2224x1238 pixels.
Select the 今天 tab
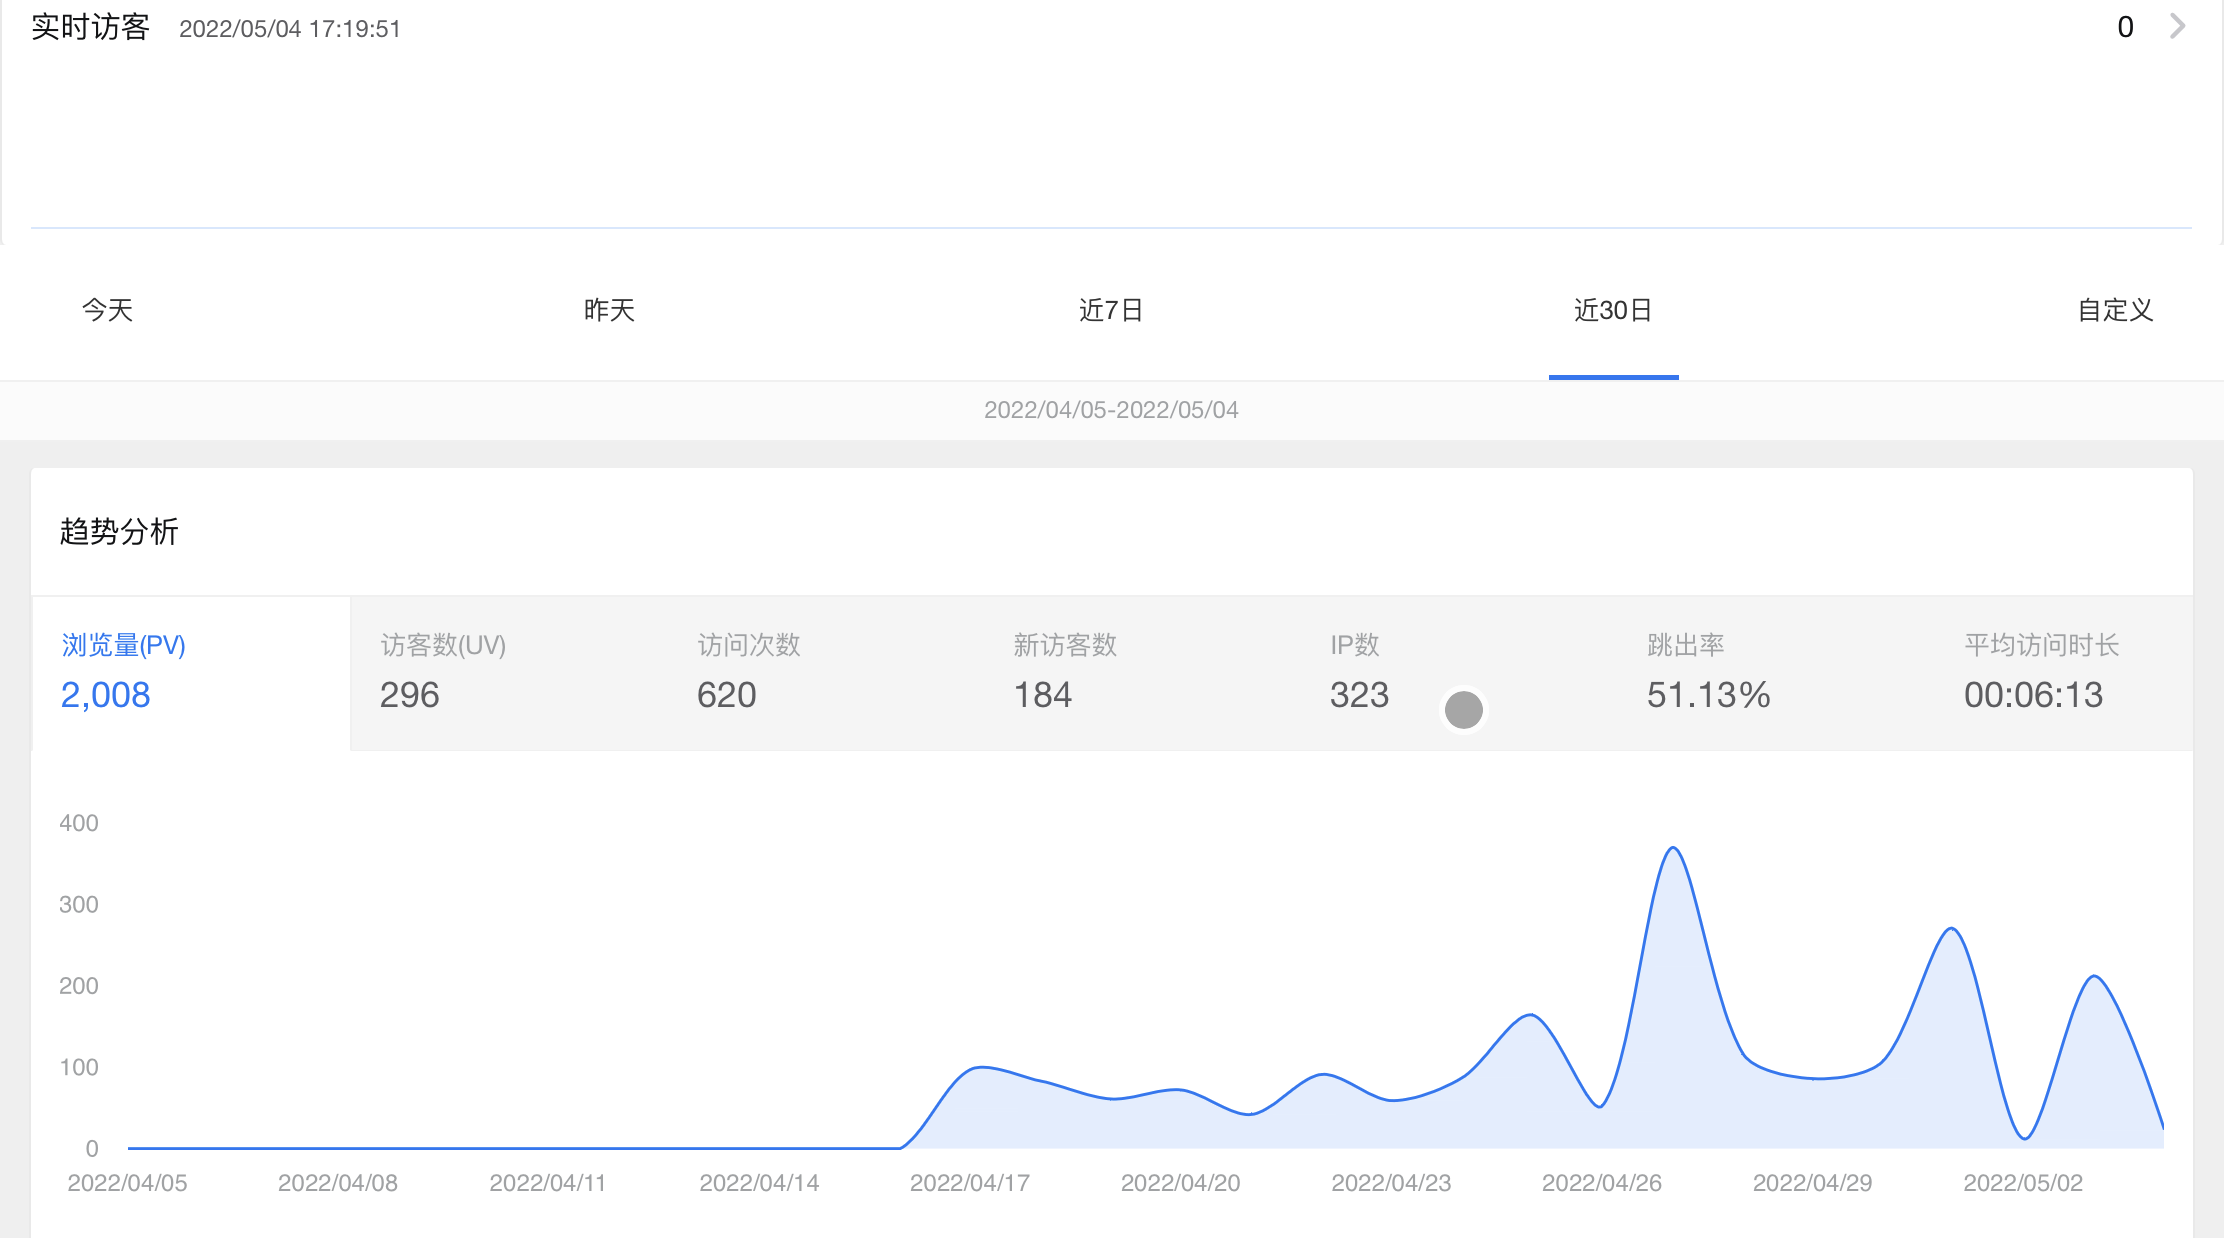click(x=107, y=310)
